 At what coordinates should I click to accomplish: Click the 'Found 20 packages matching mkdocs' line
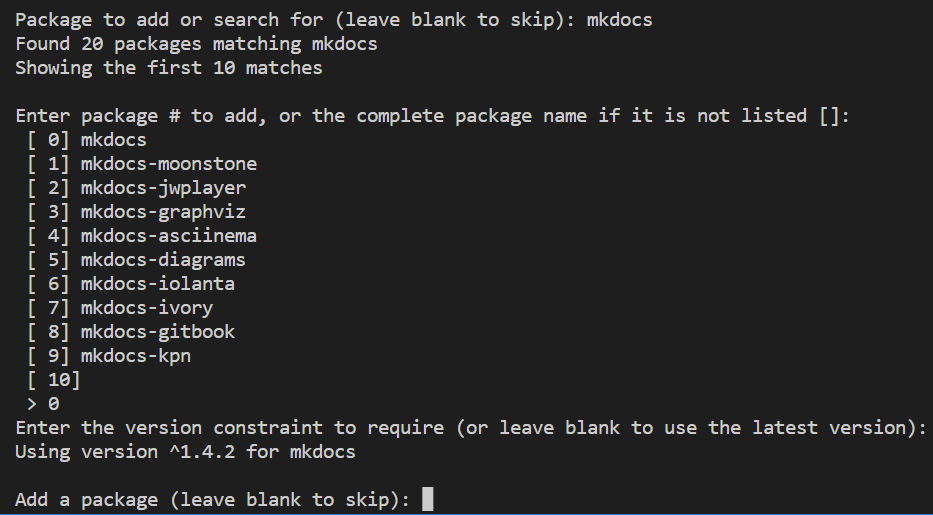(x=196, y=44)
